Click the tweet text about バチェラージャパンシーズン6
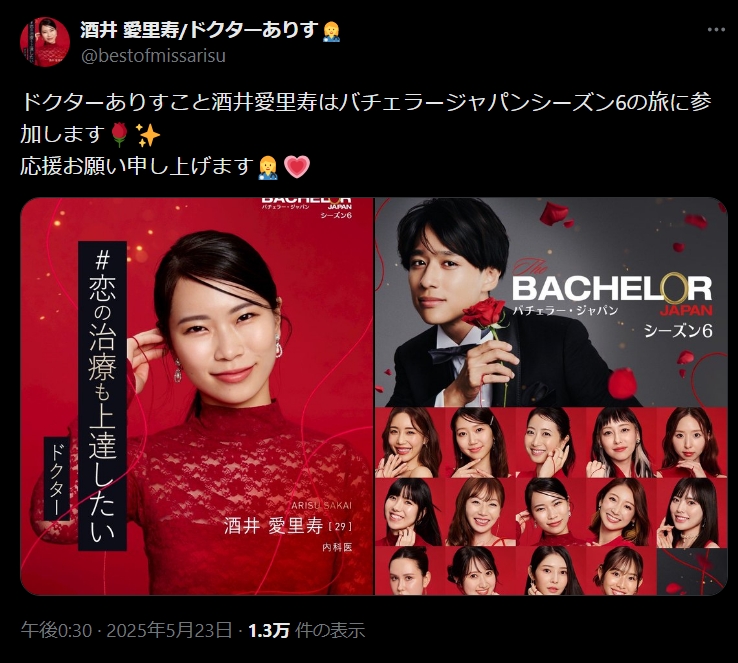The height and width of the screenshot is (663, 738). 366,118
